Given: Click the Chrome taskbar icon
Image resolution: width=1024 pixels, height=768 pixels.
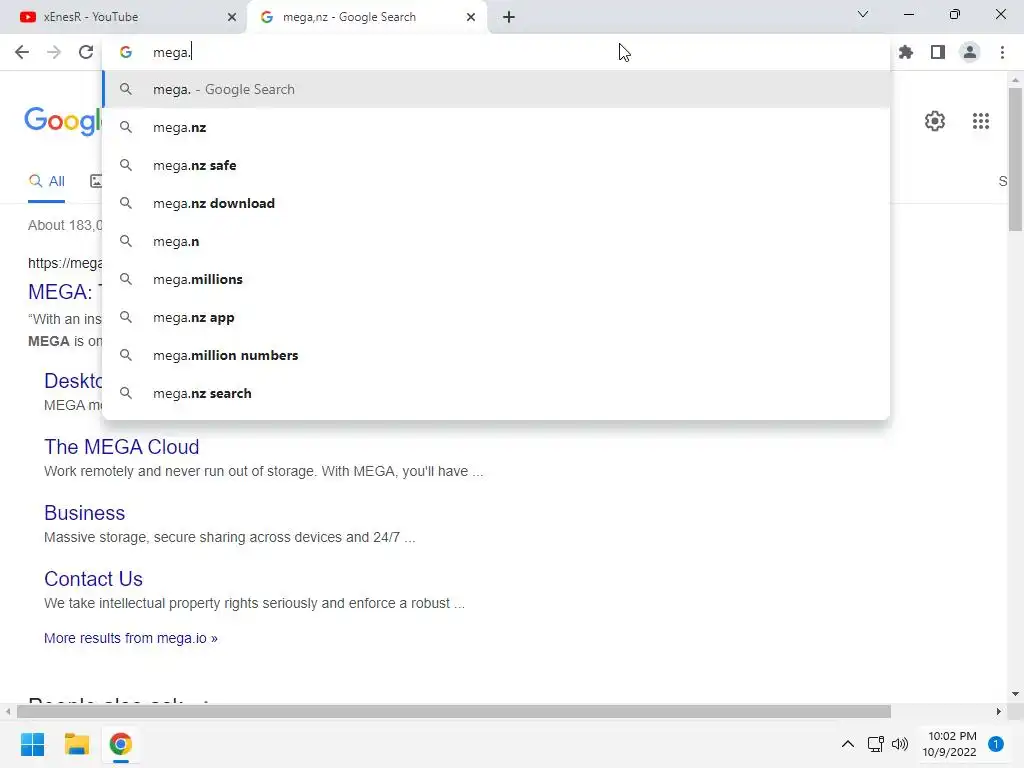Looking at the screenshot, I should click(120, 744).
